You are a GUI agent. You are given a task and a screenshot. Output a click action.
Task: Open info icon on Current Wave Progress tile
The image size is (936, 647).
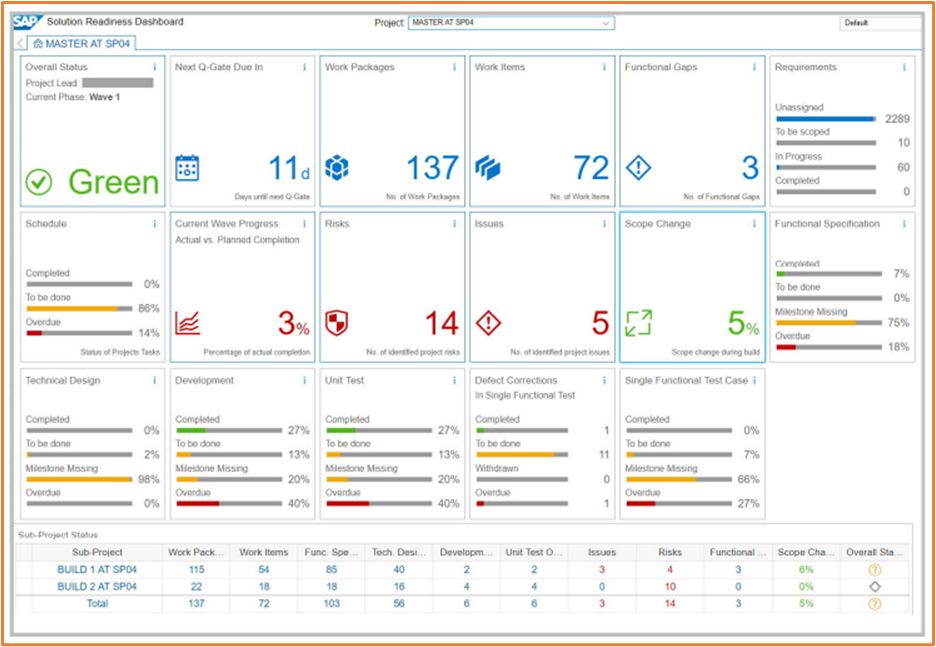click(304, 224)
